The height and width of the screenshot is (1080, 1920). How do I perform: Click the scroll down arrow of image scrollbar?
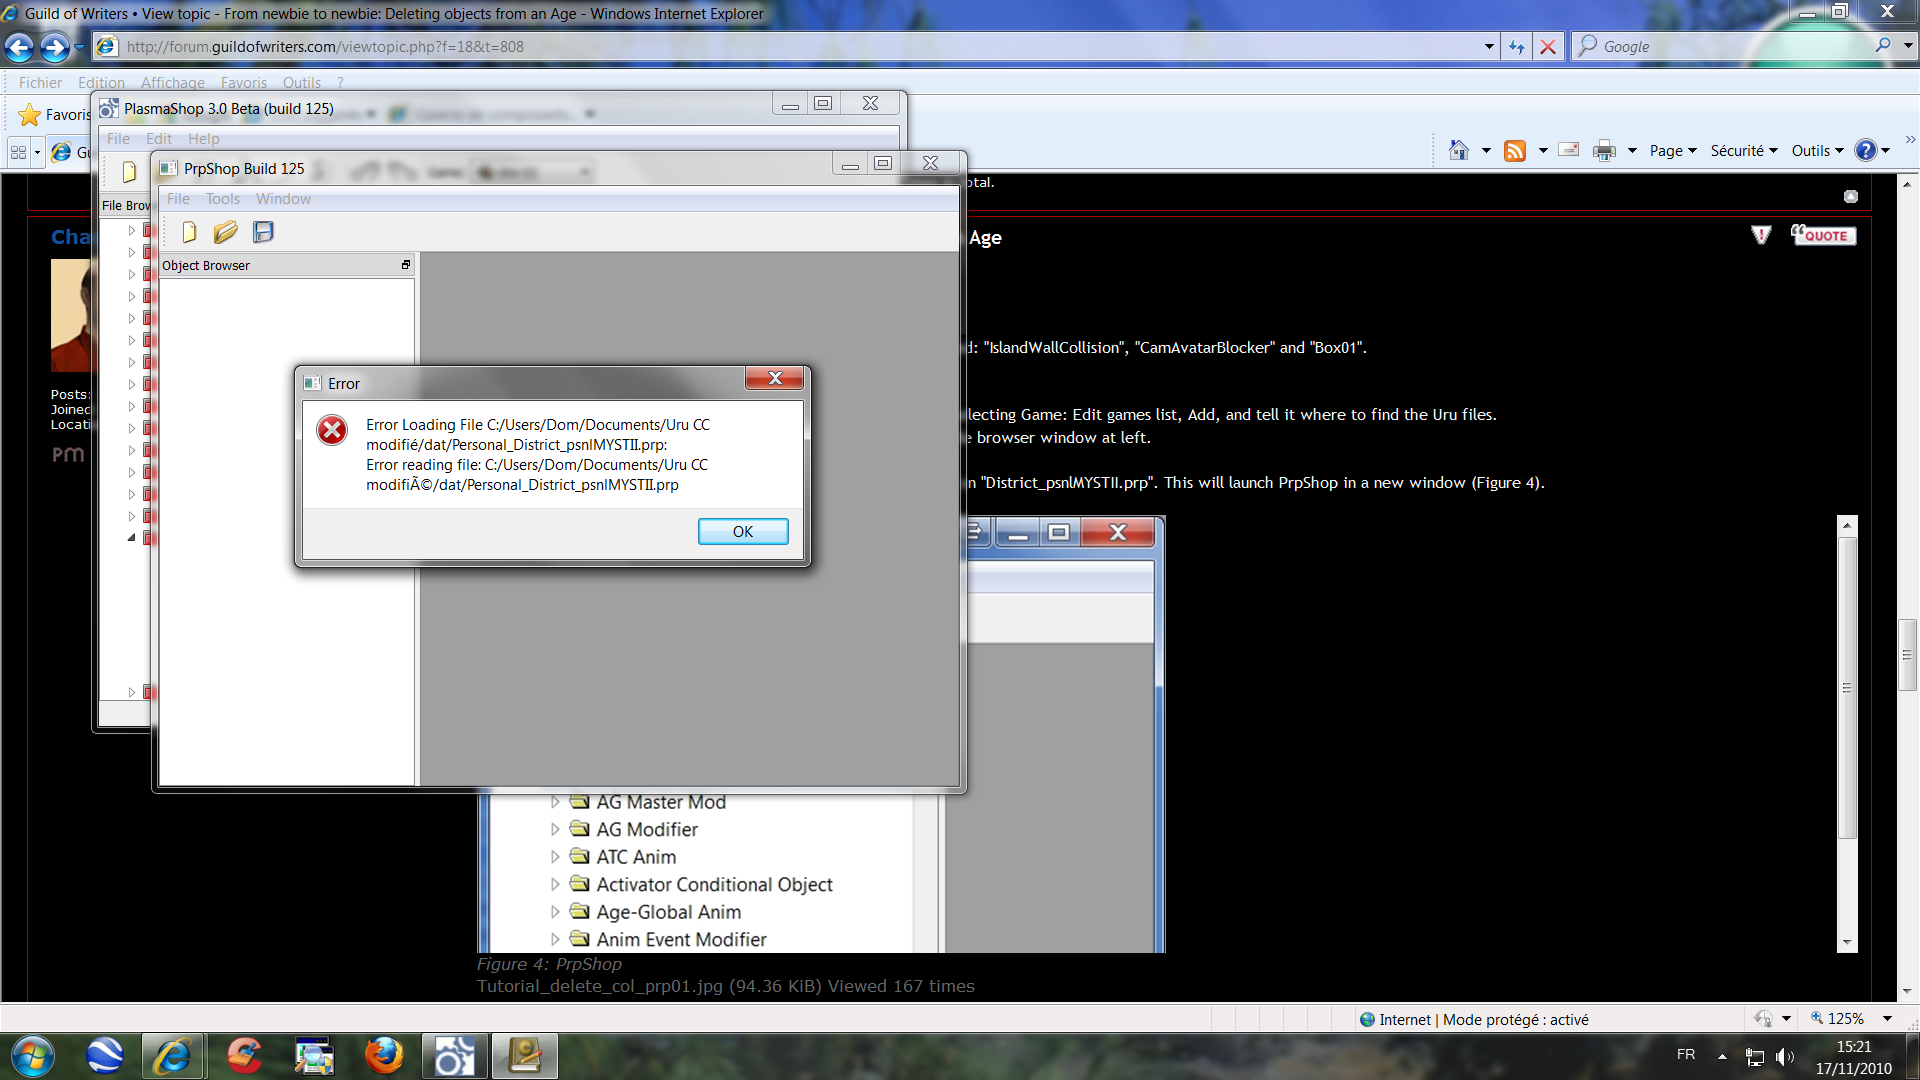click(x=1847, y=942)
